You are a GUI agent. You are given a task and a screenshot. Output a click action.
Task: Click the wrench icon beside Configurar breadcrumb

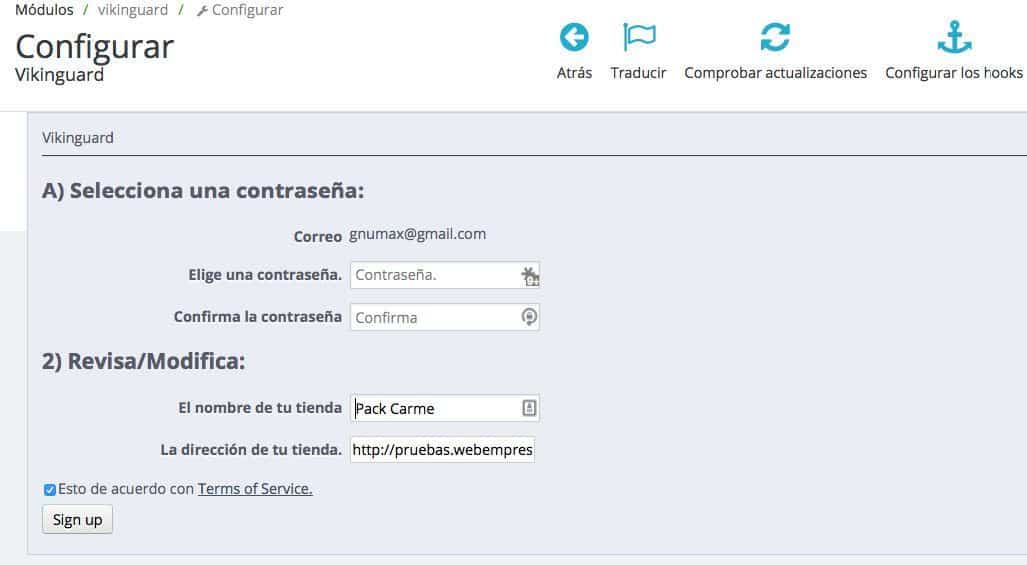(x=202, y=10)
